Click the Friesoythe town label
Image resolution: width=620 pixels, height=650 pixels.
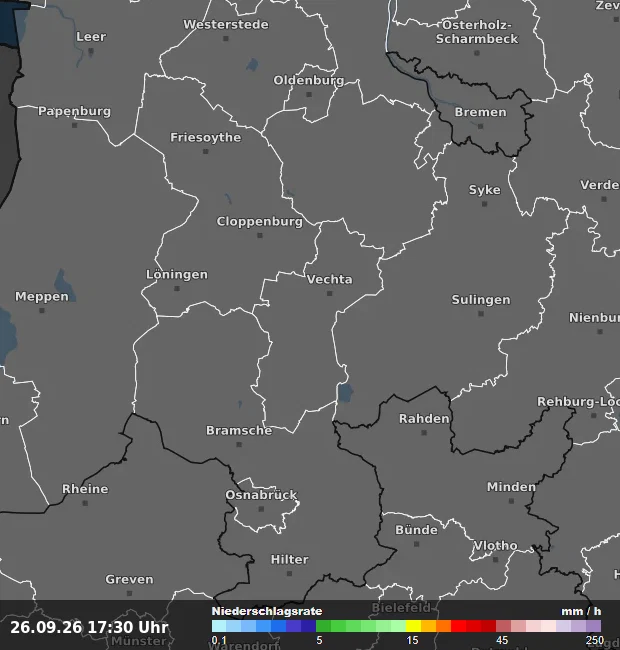[x=206, y=137]
